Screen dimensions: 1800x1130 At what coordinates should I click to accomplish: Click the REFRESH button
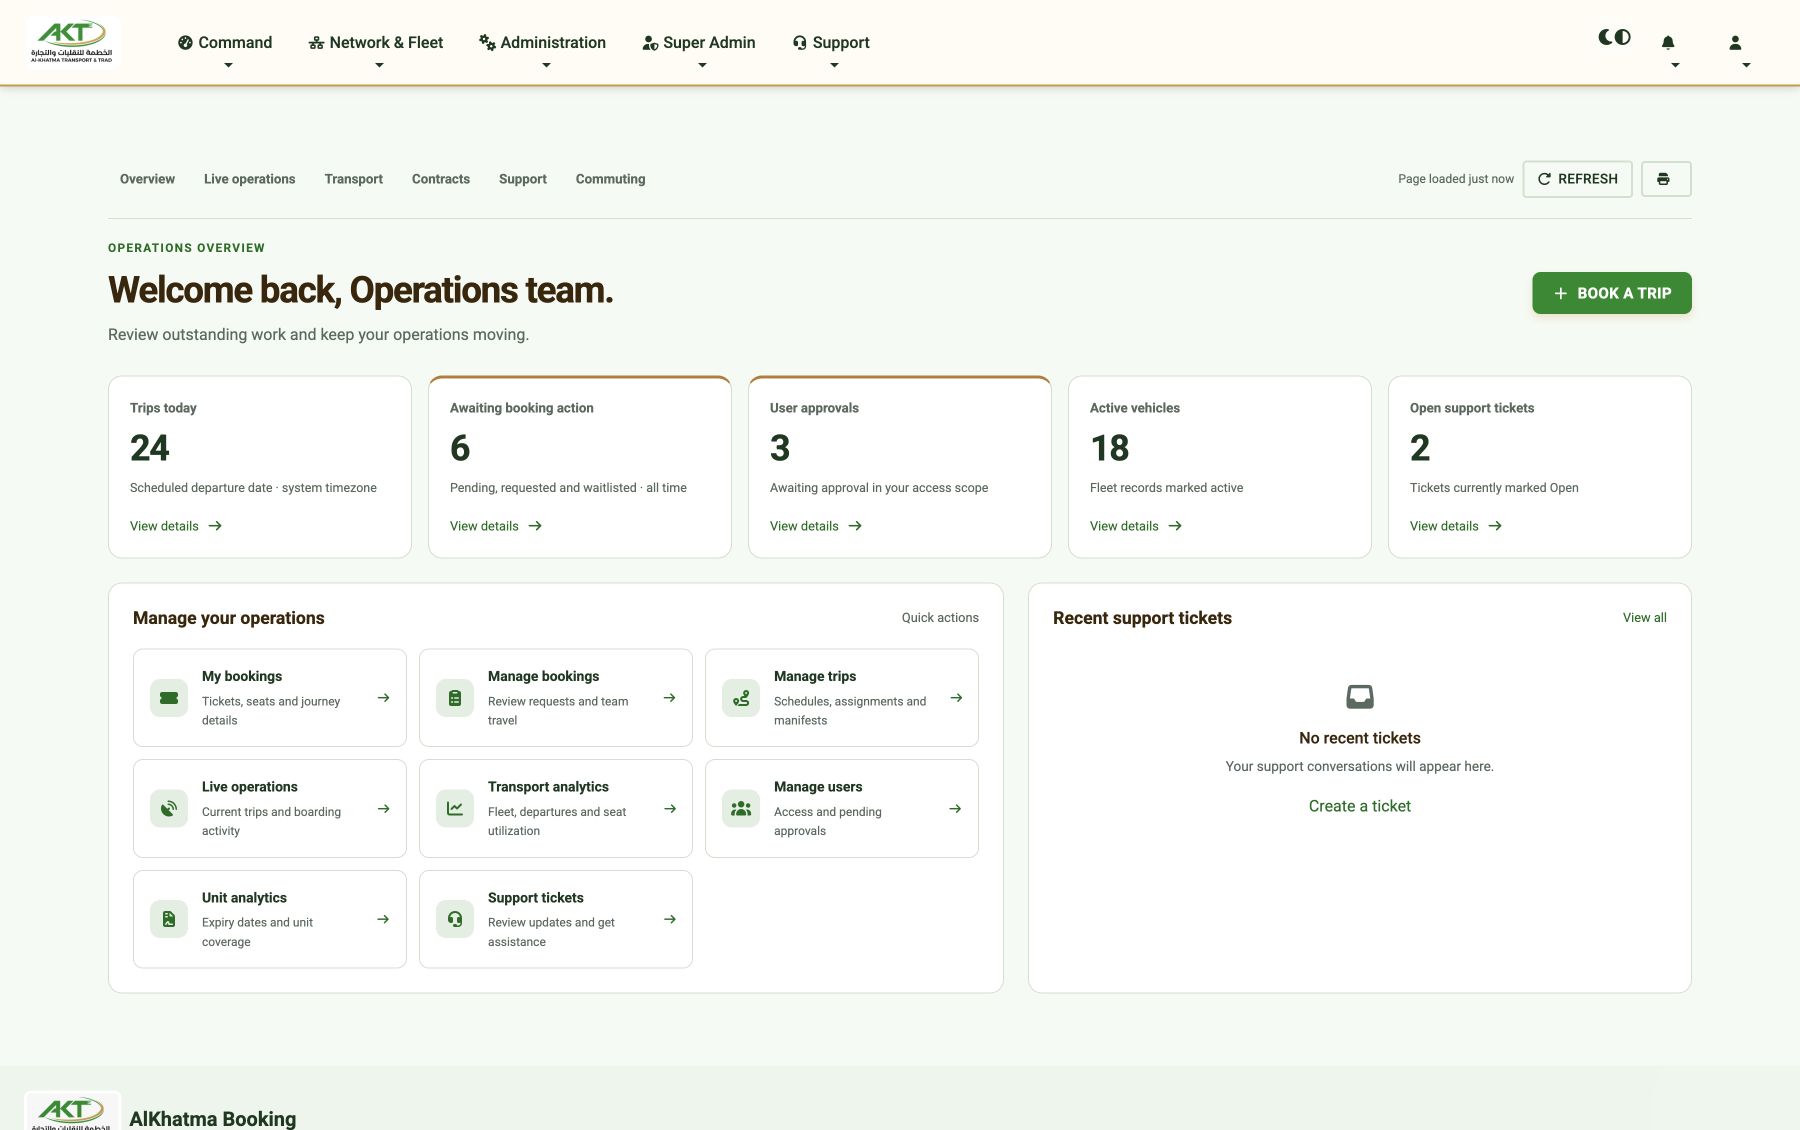(x=1577, y=179)
